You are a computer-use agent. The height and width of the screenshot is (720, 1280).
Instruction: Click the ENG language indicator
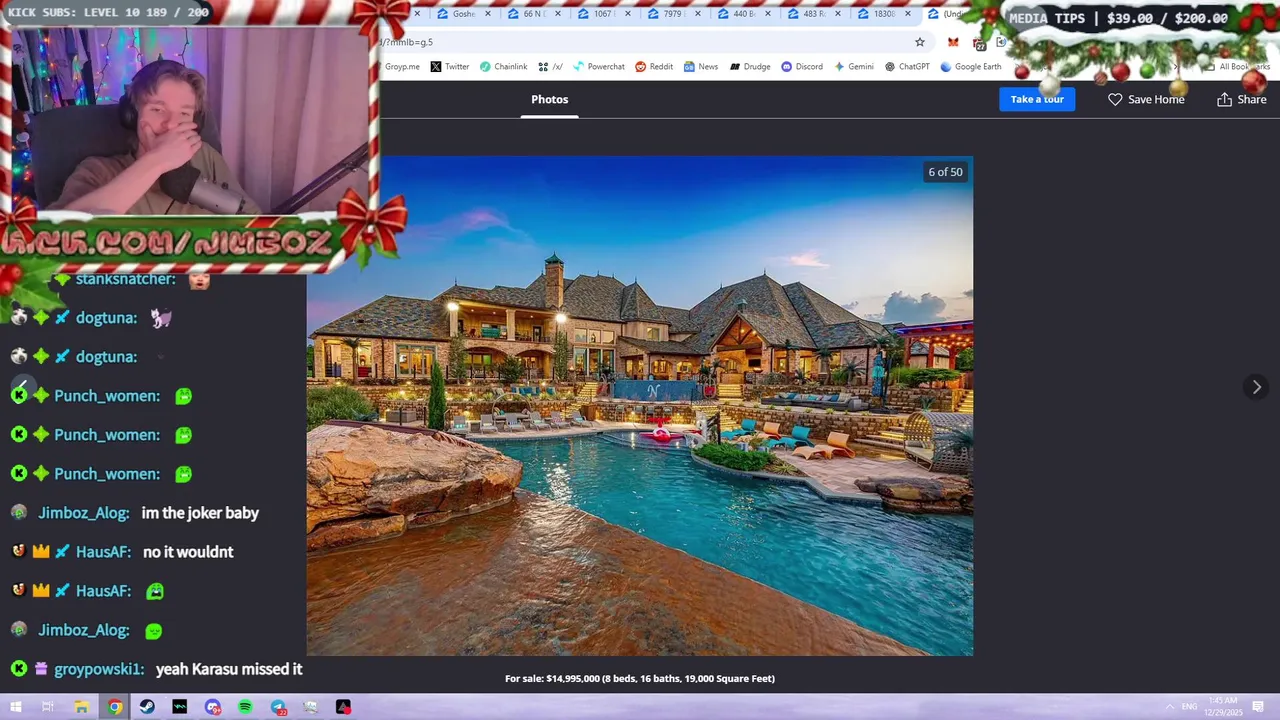point(1190,706)
